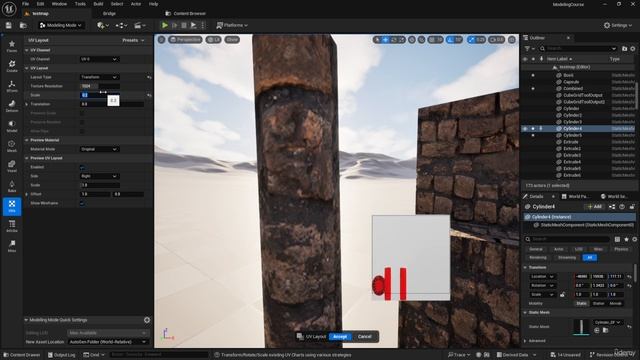Open the Content Drawer
Viewport: 640px width, 360px height.
(x=21, y=355)
